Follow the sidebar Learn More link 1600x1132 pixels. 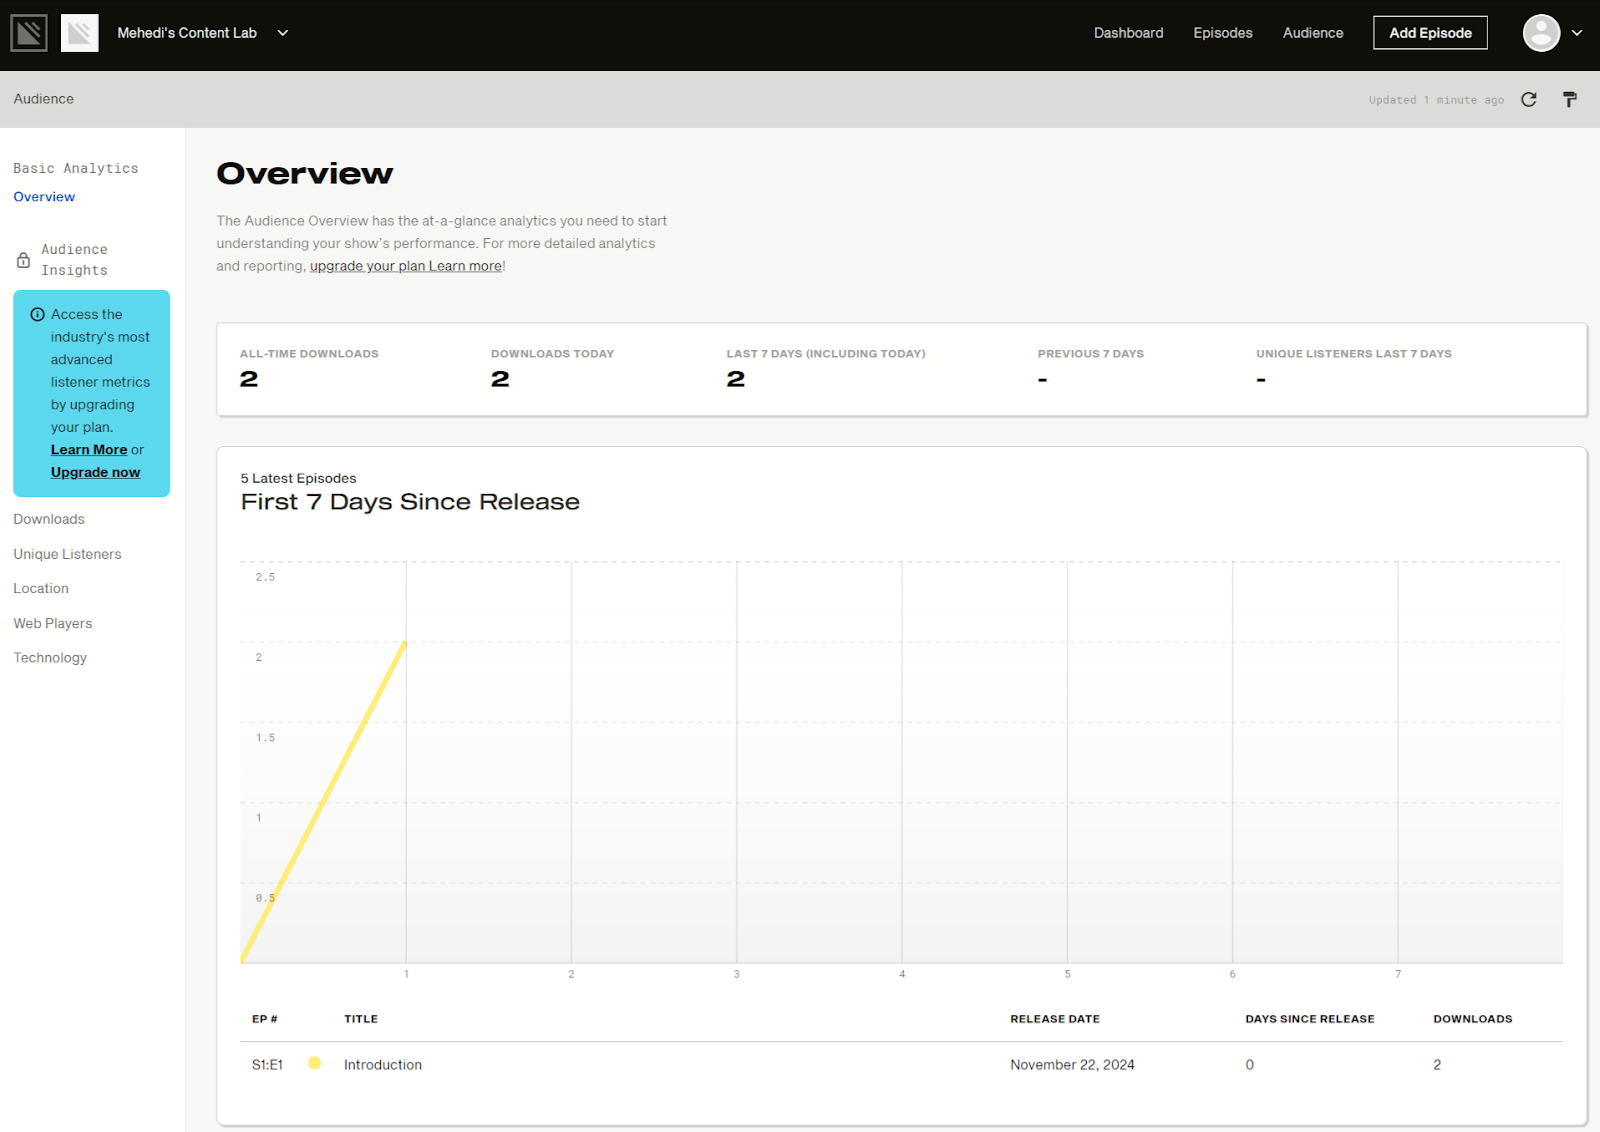coord(89,450)
